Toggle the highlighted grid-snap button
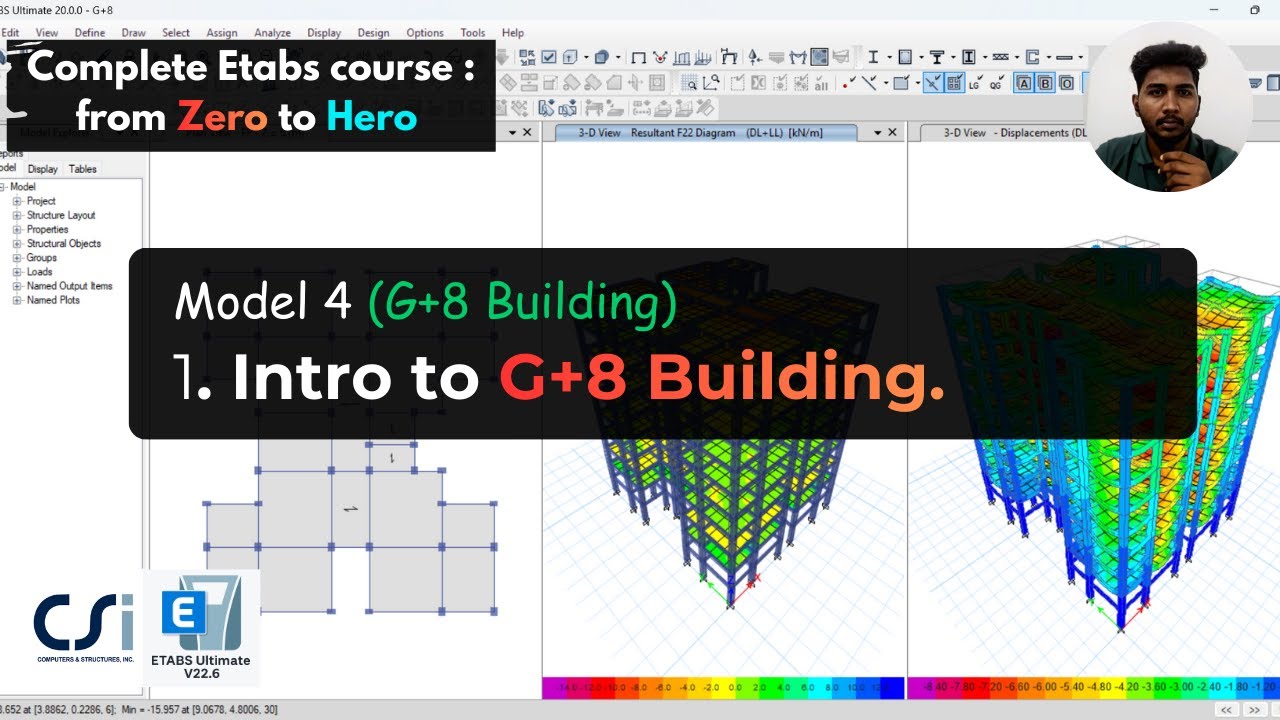This screenshot has height=720, width=1280. coord(955,83)
